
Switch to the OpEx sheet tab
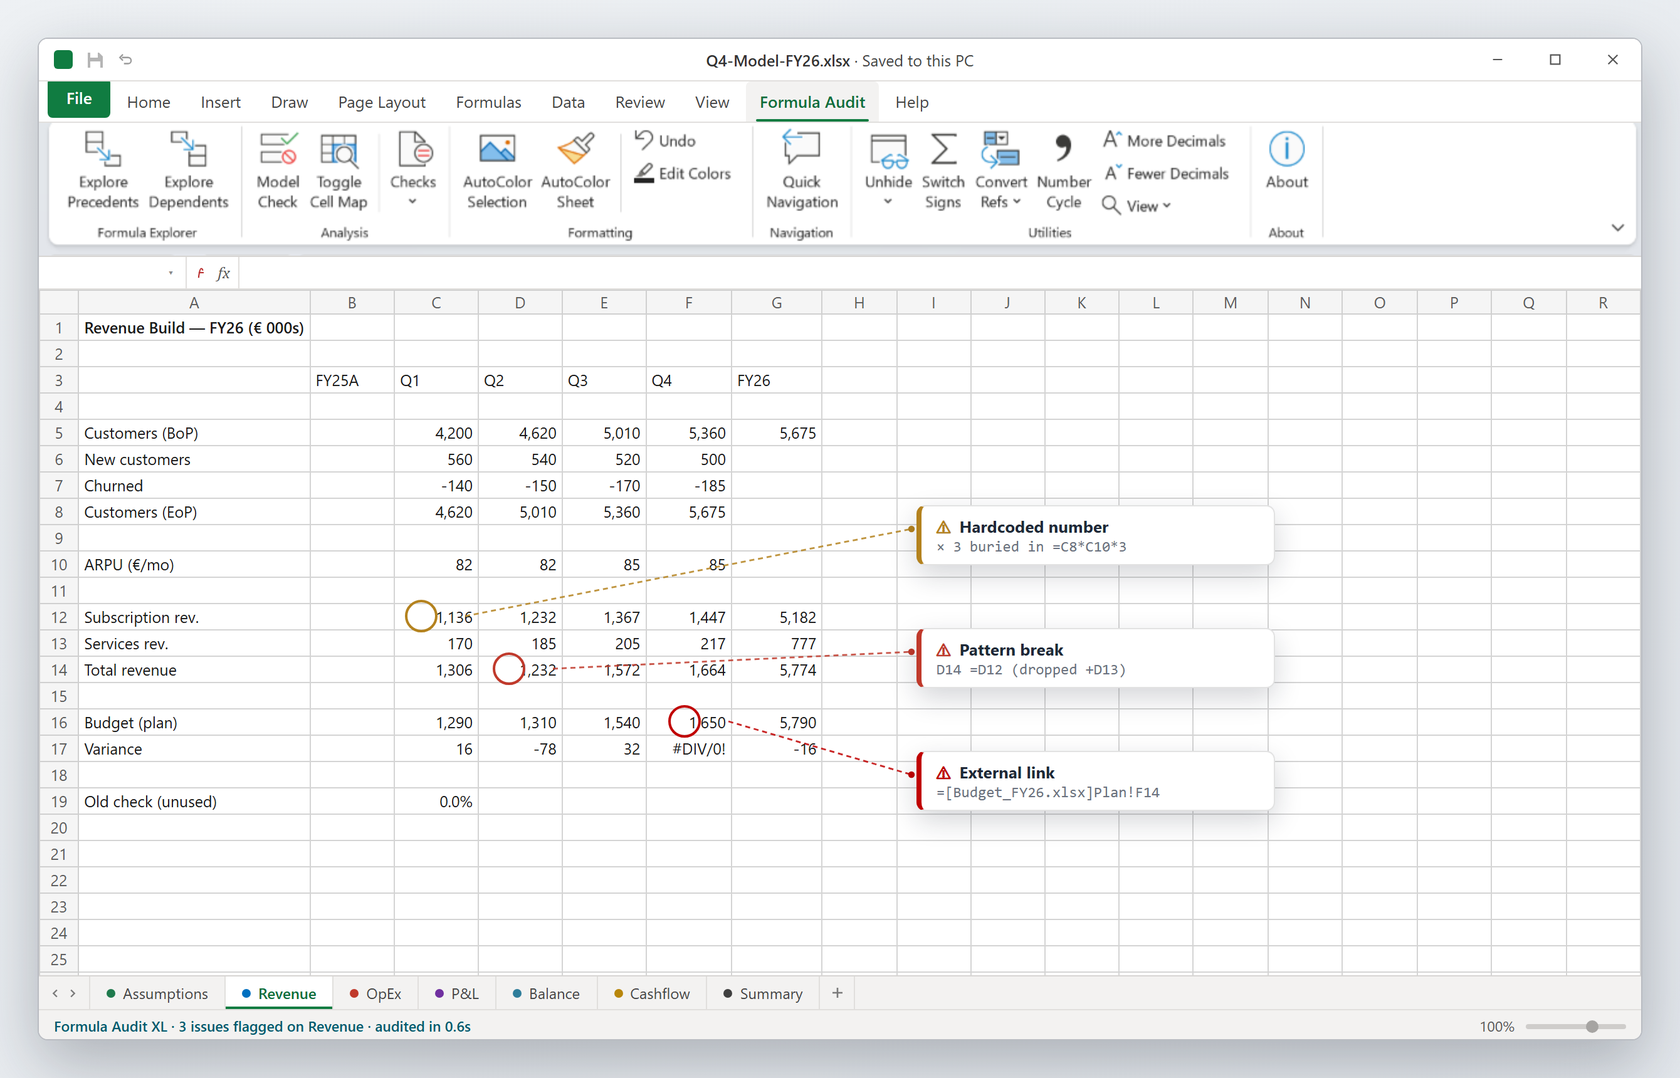coord(375,994)
